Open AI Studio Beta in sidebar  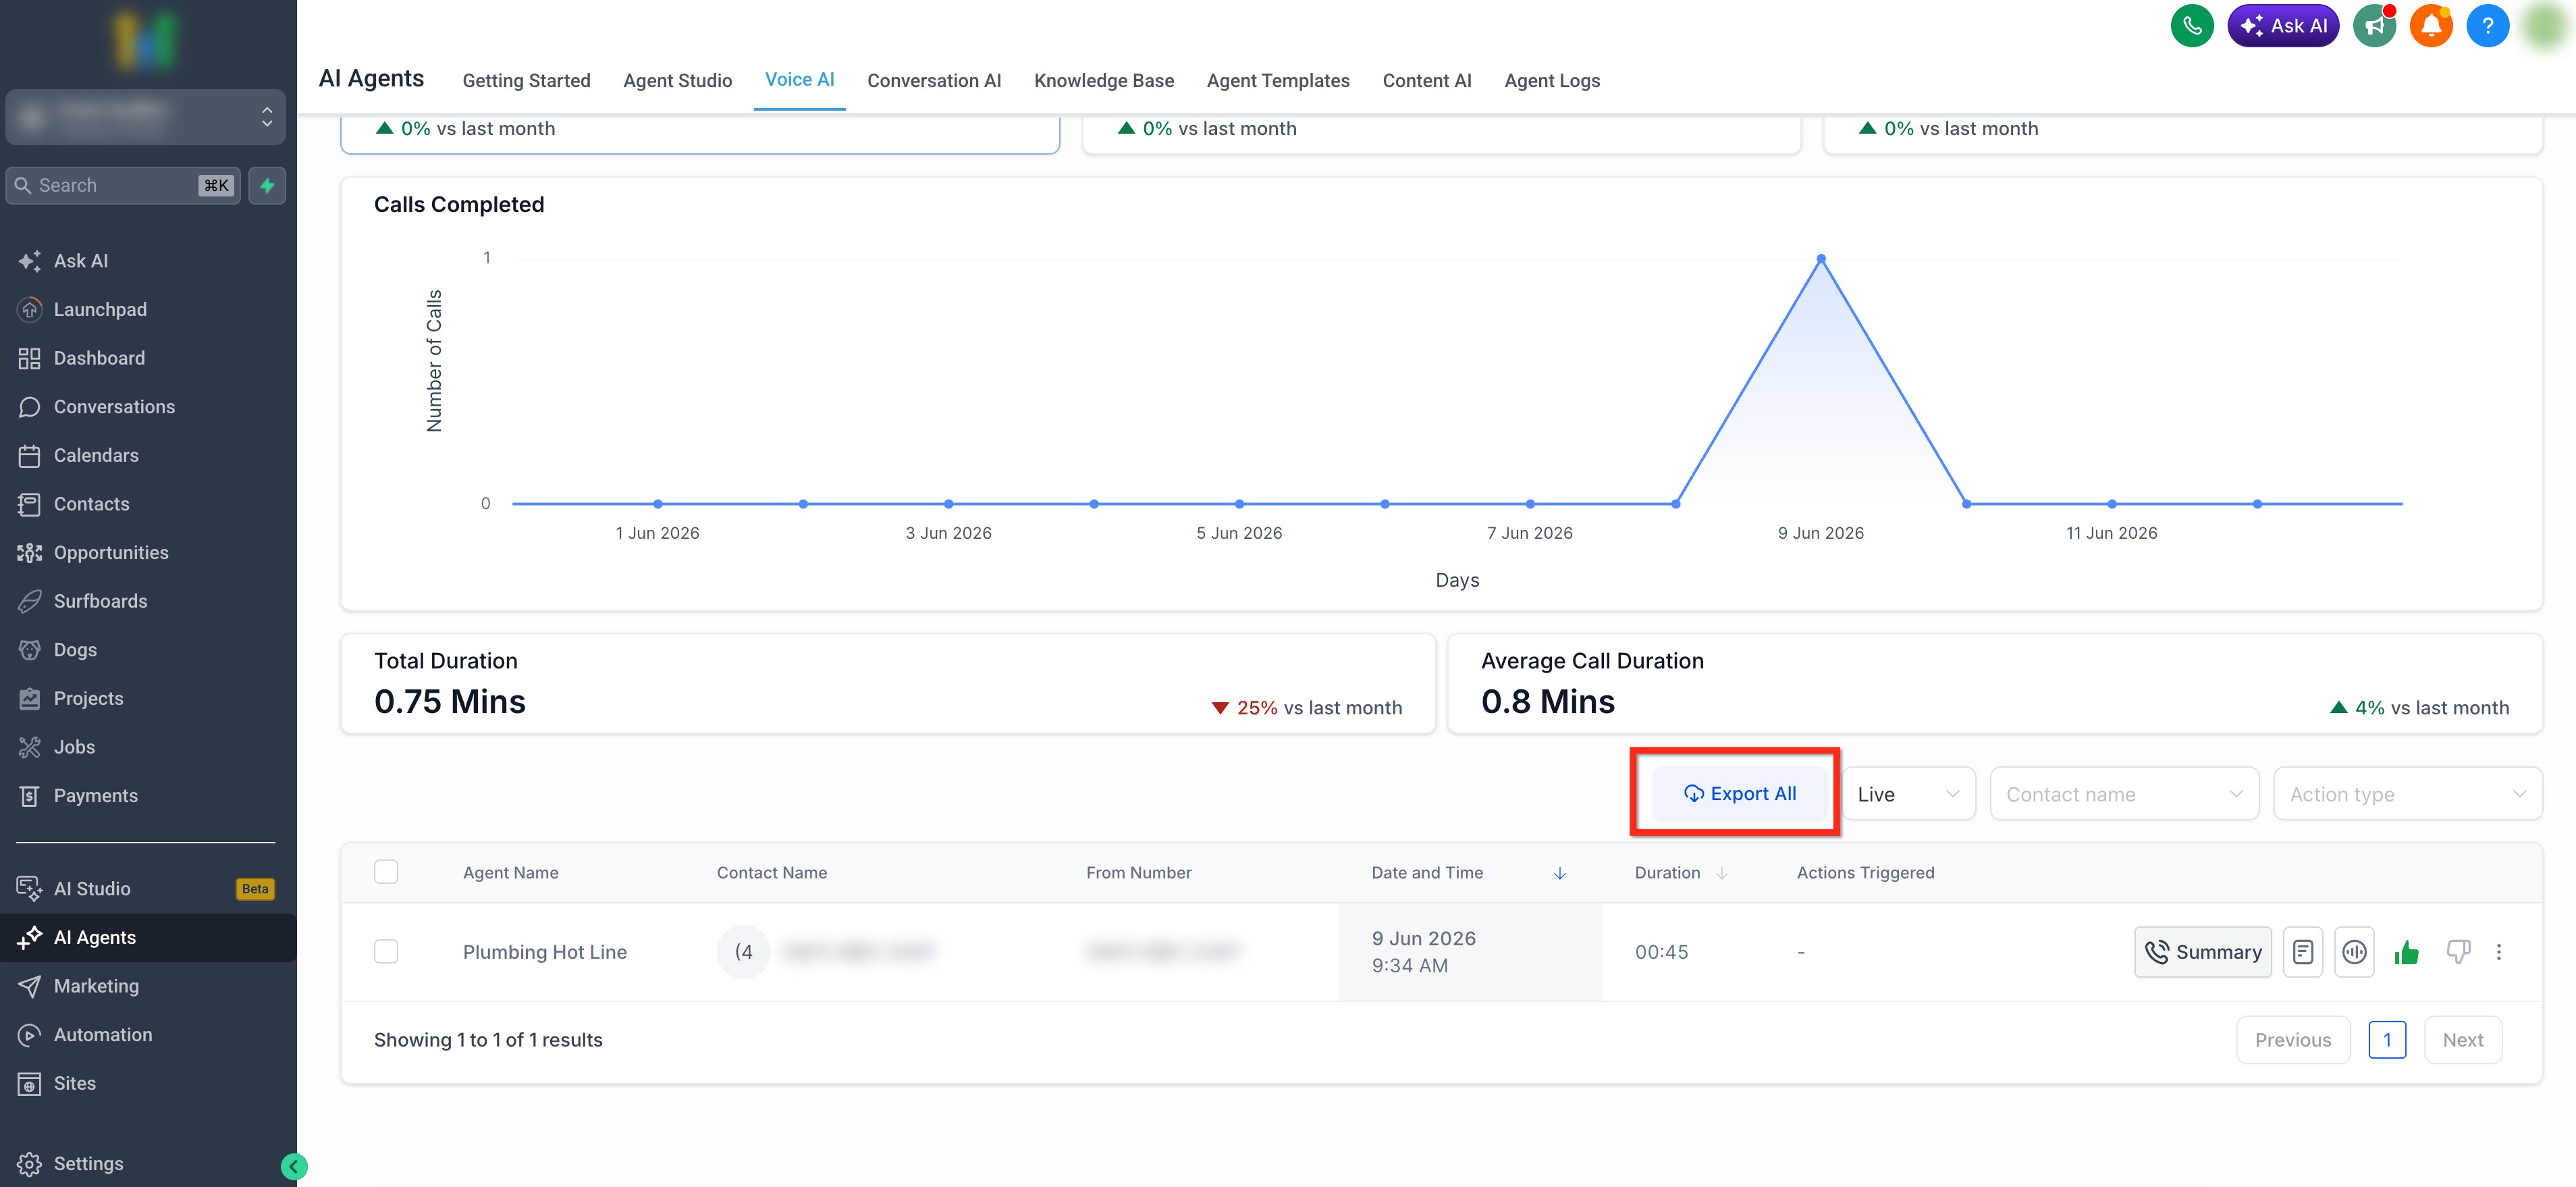point(148,889)
